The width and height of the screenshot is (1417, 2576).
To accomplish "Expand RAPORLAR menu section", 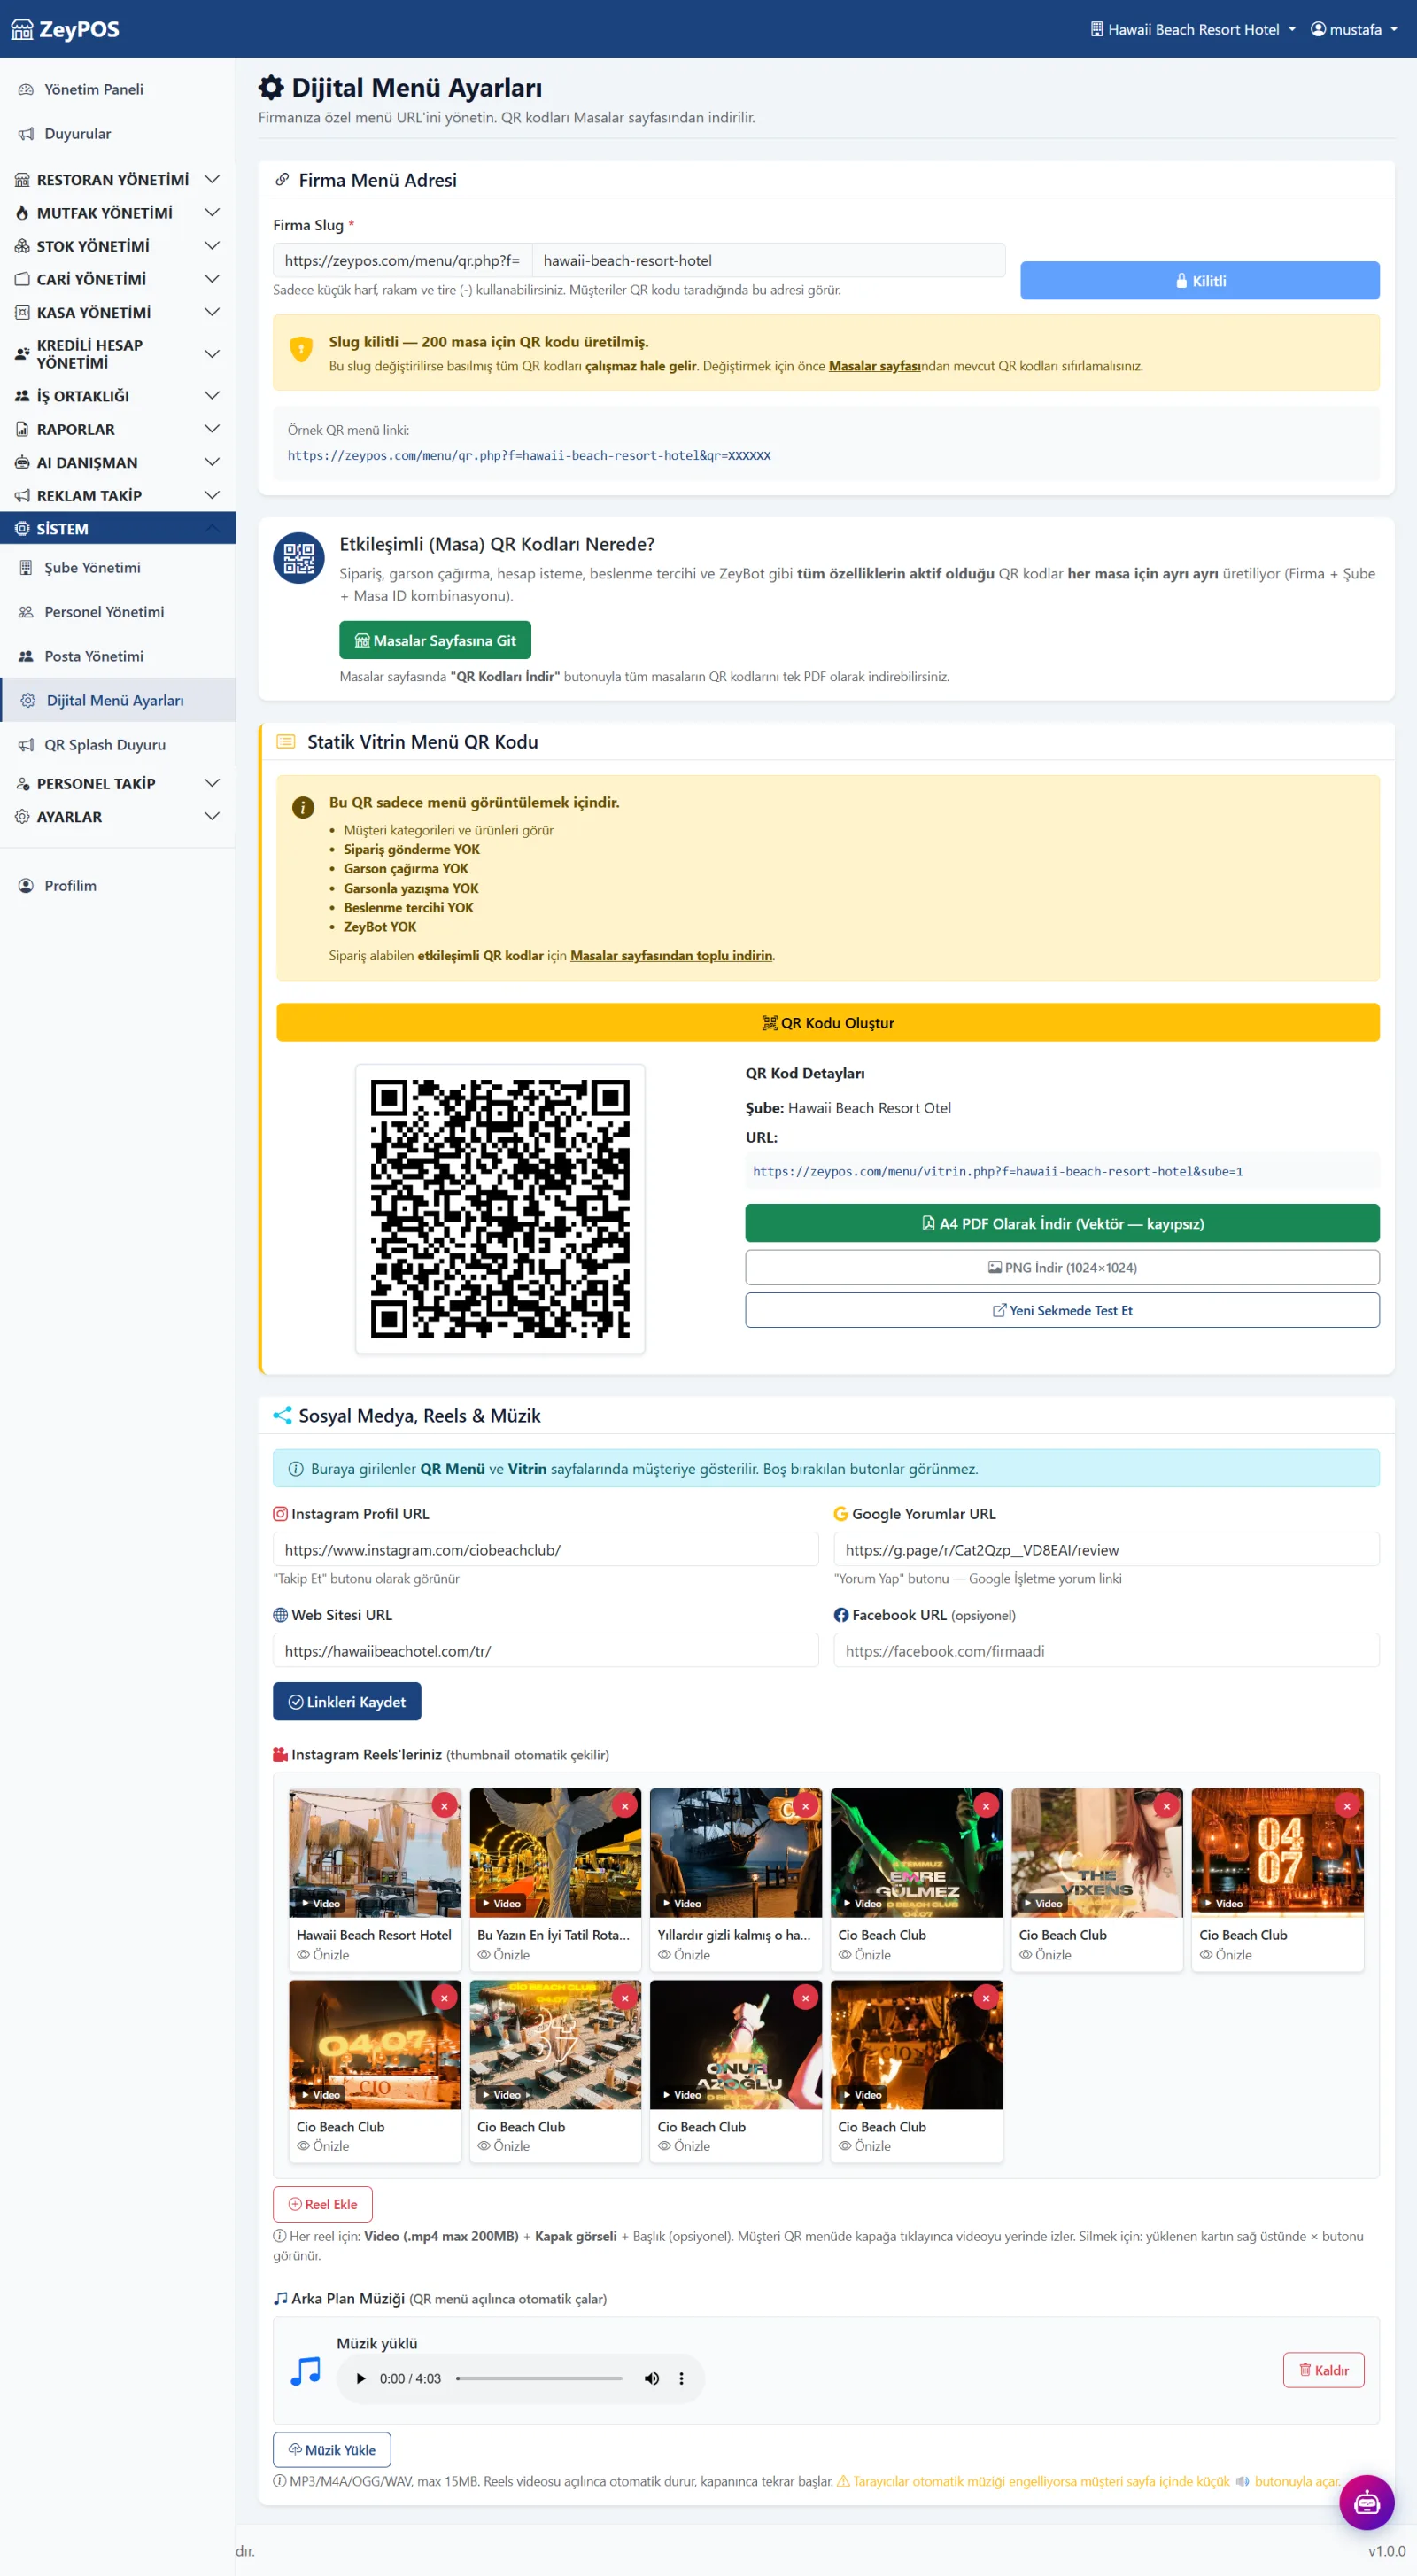I will coord(118,429).
